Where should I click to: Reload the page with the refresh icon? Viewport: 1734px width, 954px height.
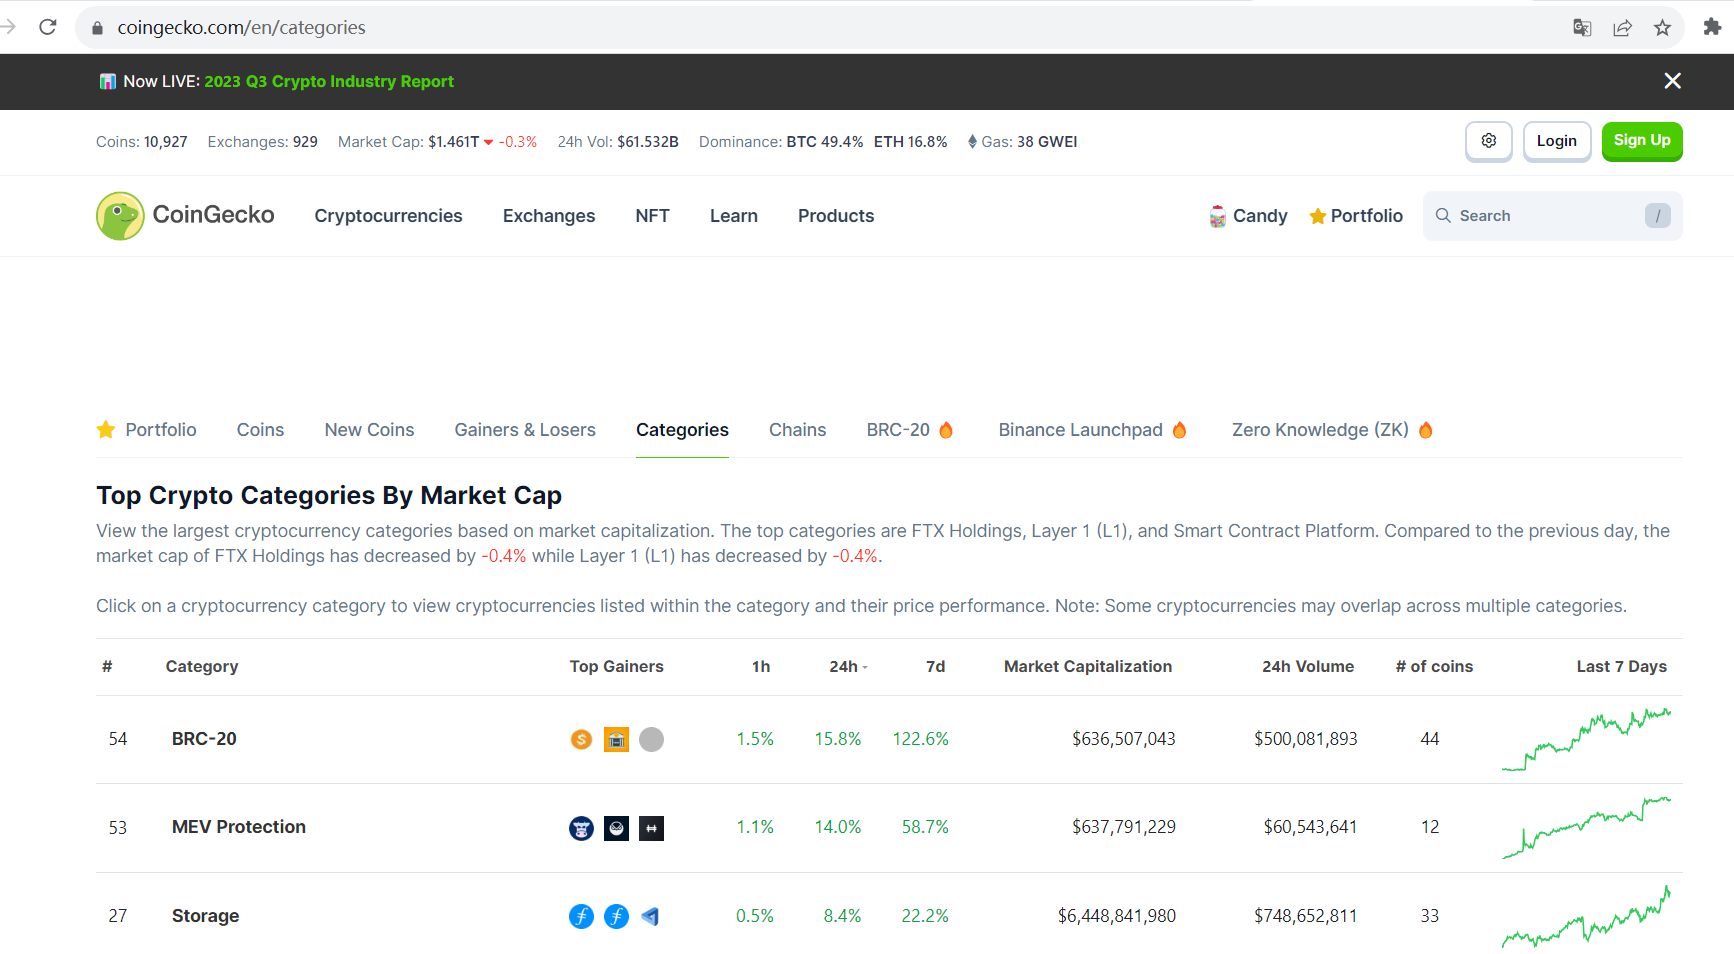click(48, 27)
